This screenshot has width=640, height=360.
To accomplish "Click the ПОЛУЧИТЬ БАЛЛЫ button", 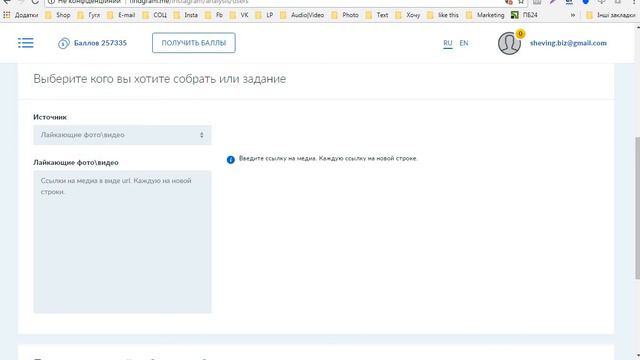I will [194, 43].
